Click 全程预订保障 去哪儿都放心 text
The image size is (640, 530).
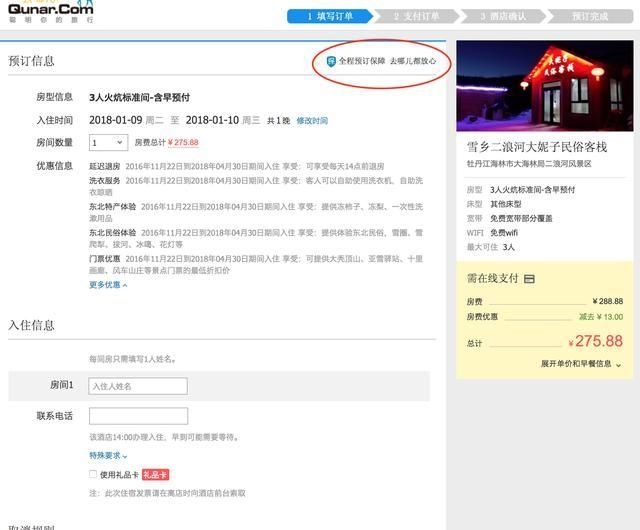[x=387, y=61]
